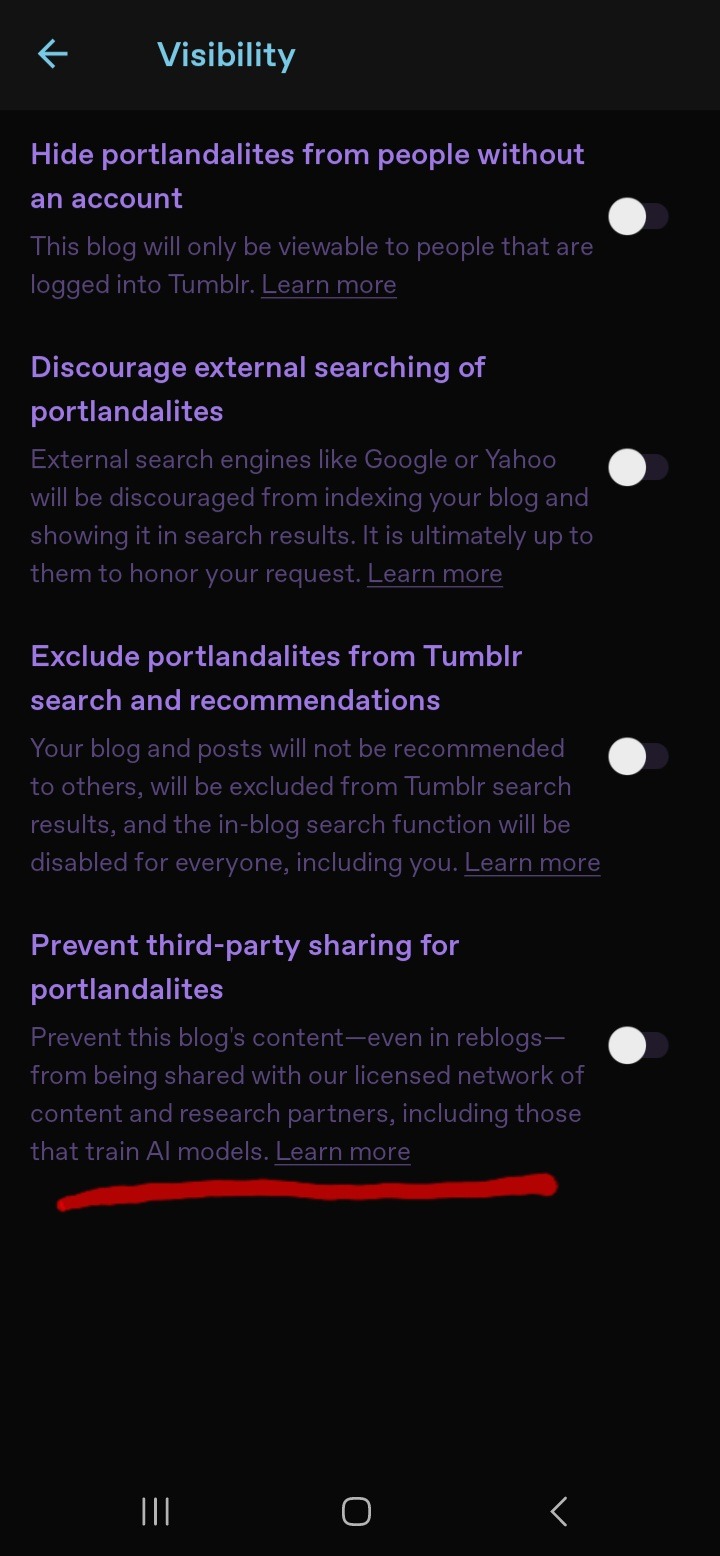
Task: Enable prevent third-party sharing switch
Action: tap(637, 1046)
